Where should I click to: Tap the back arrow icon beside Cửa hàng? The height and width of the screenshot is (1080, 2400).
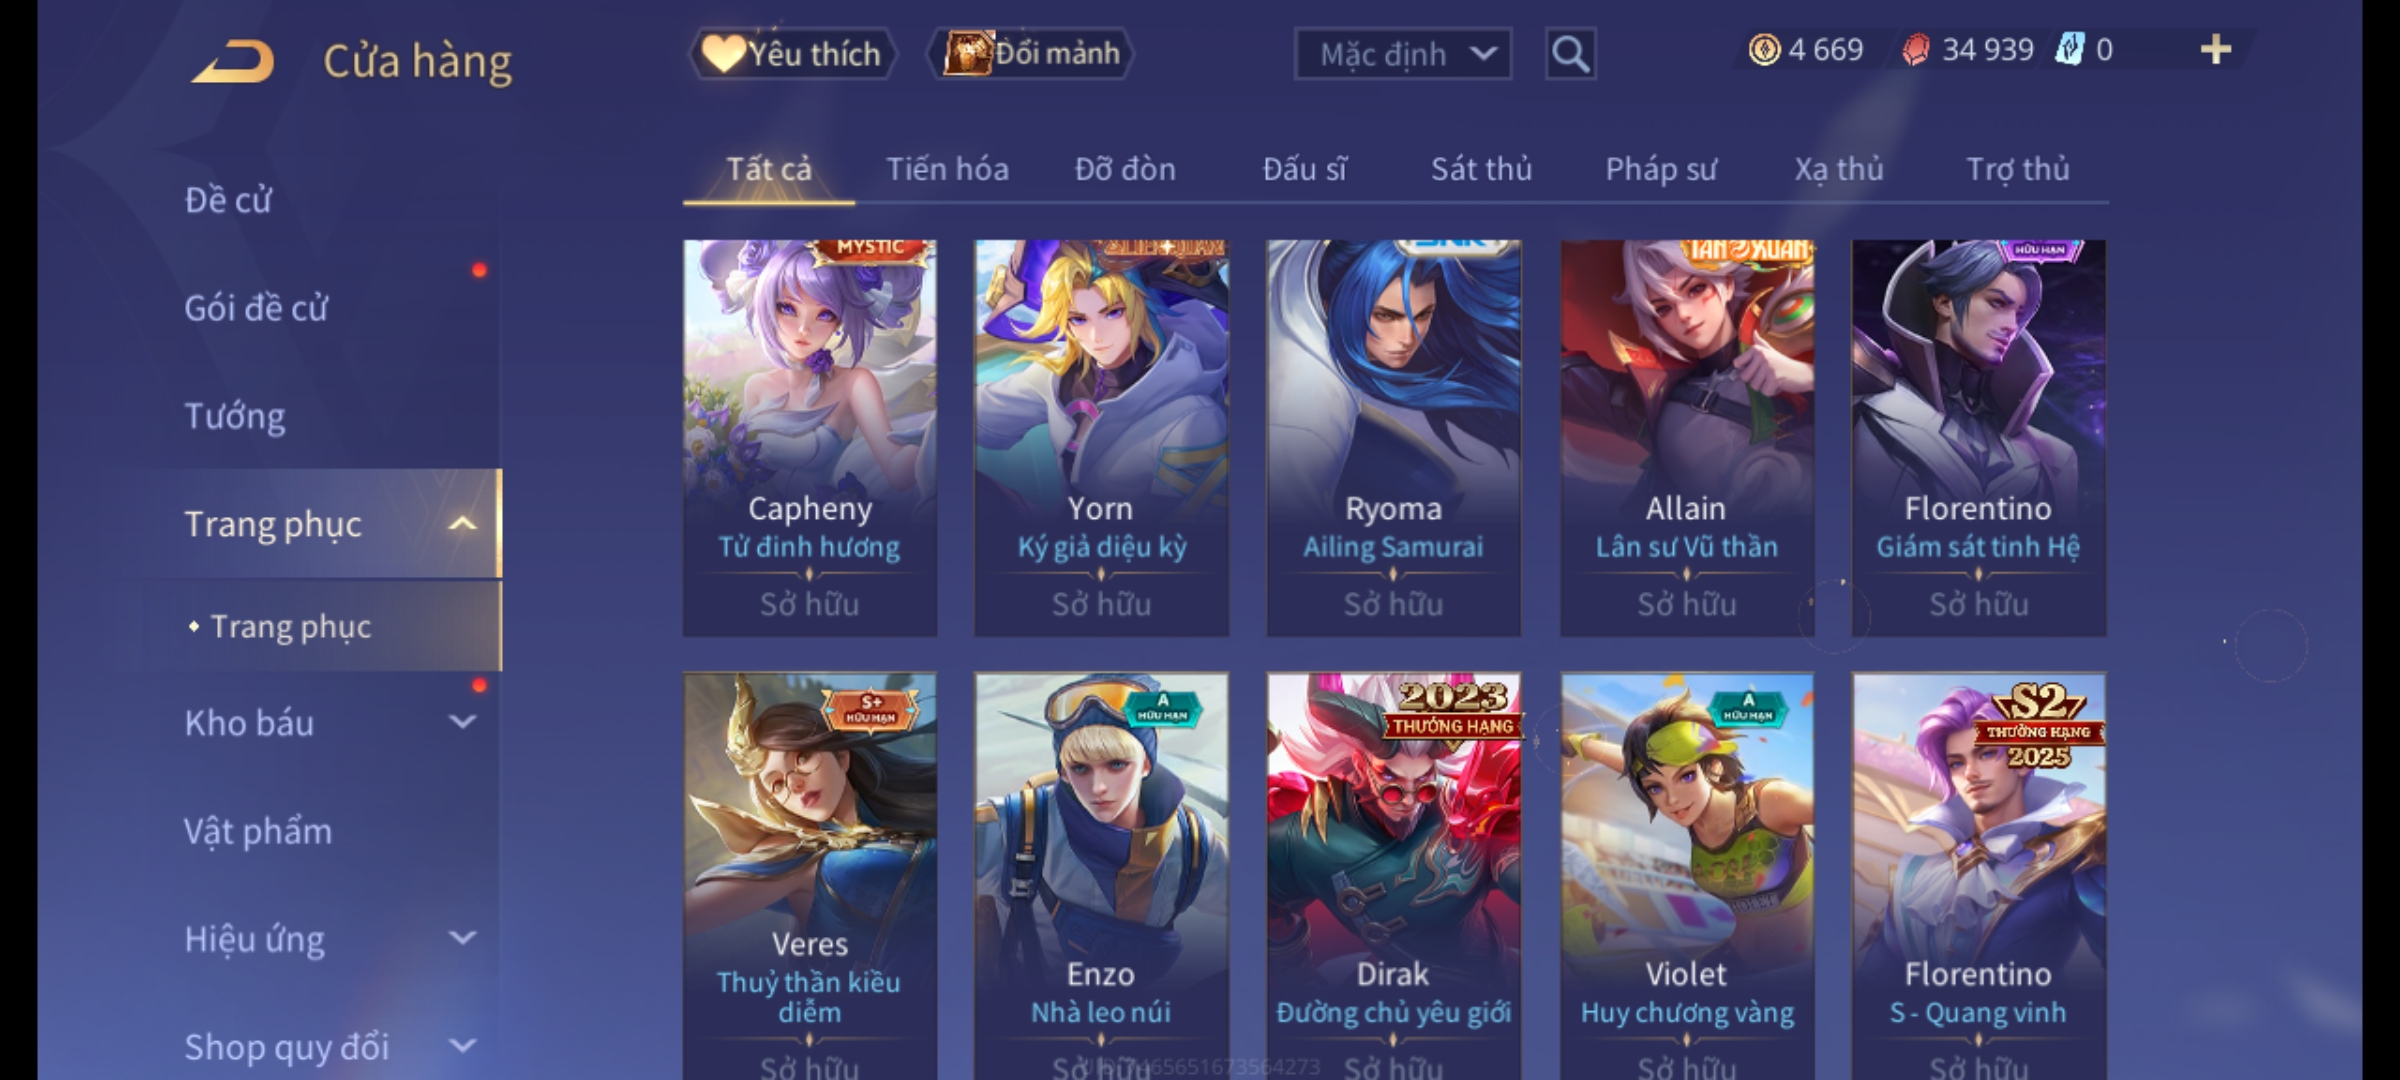234,61
